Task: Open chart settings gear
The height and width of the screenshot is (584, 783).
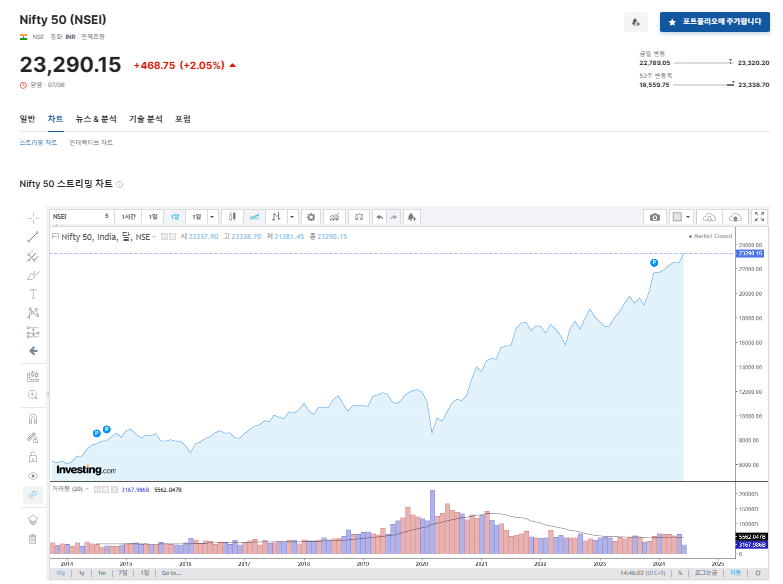Action: [311, 217]
